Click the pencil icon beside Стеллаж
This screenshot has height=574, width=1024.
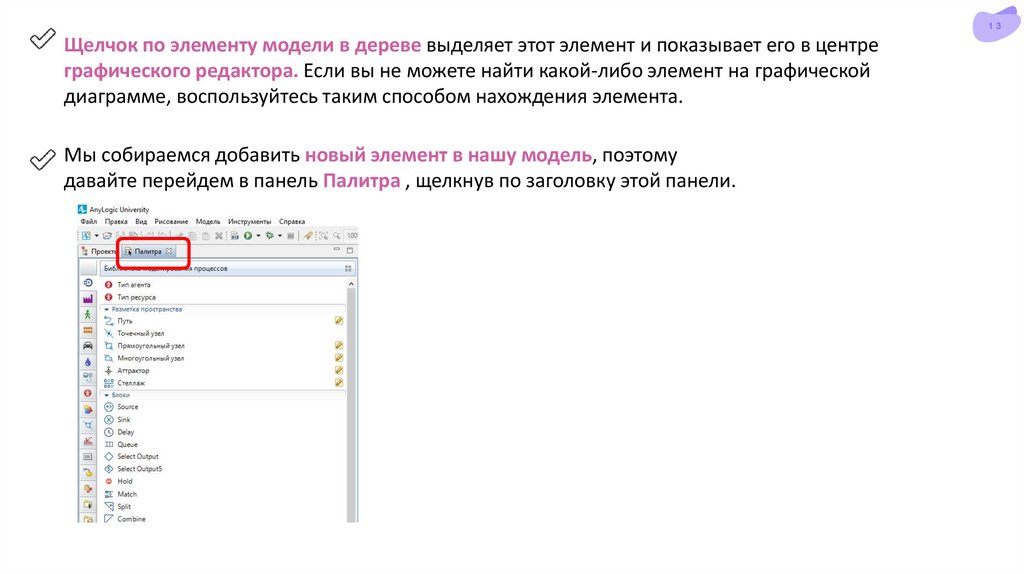pyautogui.click(x=339, y=383)
